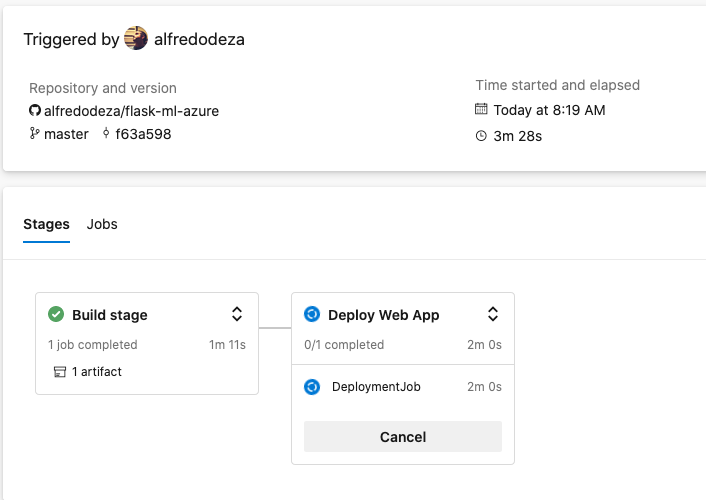Click the artifact box icon
Screen dimensions: 706x500
(x=60, y=372)
